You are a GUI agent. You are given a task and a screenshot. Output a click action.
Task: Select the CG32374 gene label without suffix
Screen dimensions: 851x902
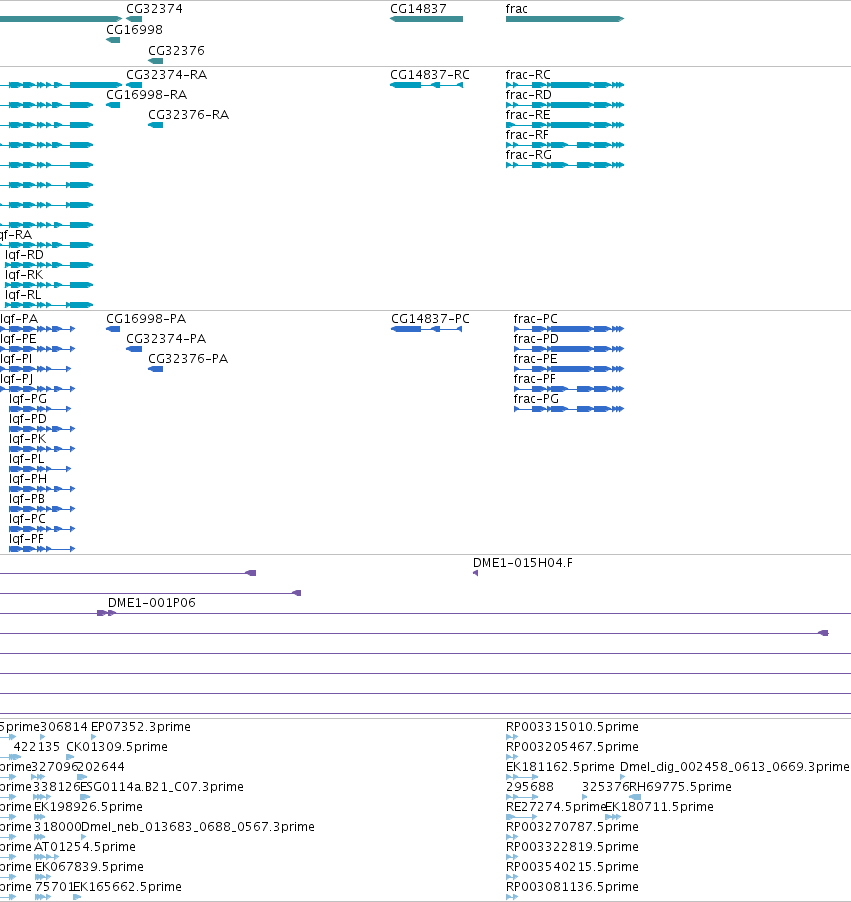pos(154,9)
